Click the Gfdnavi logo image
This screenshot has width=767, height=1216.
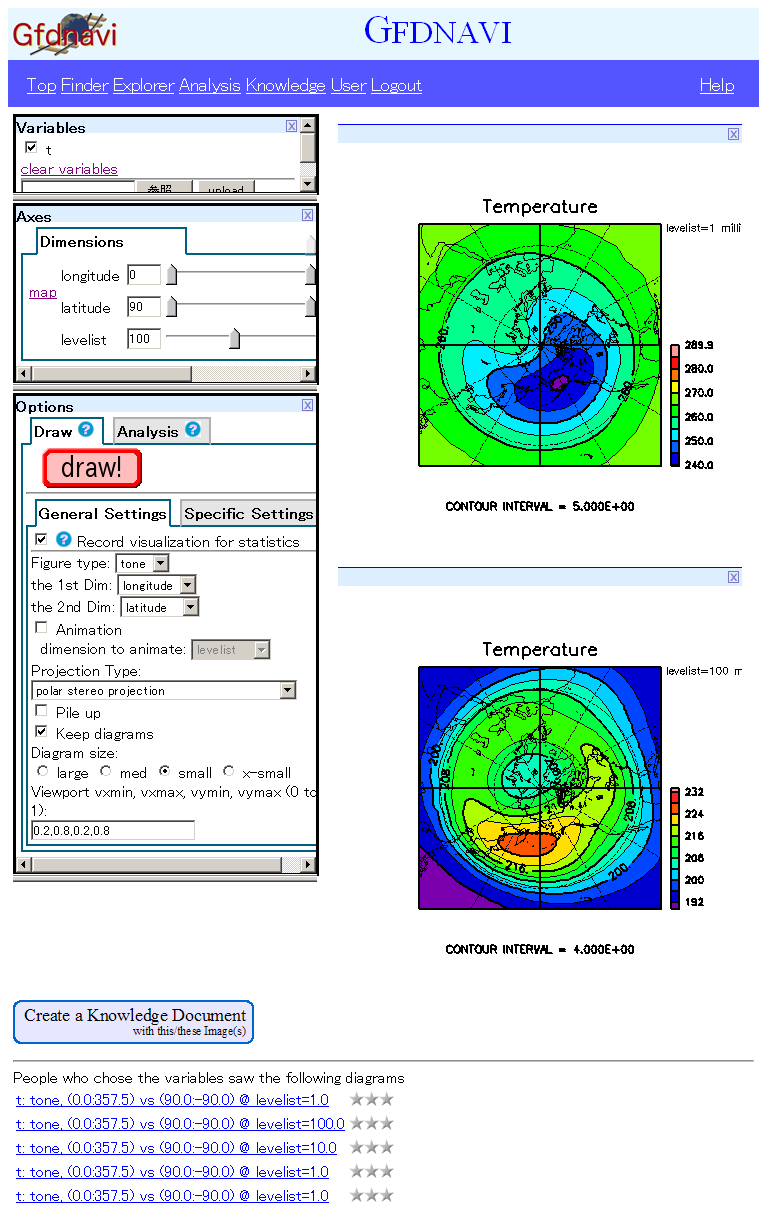[65, 34]
